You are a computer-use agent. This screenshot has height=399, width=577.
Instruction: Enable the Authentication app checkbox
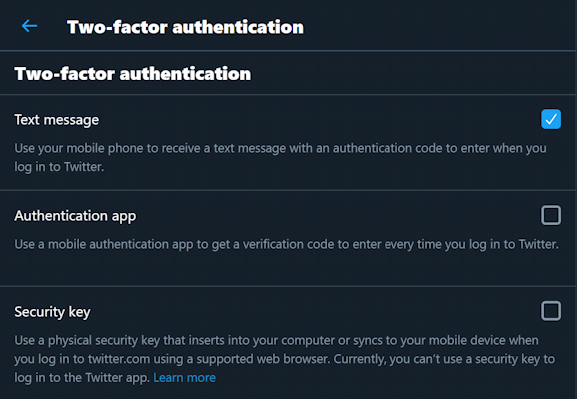551,215
